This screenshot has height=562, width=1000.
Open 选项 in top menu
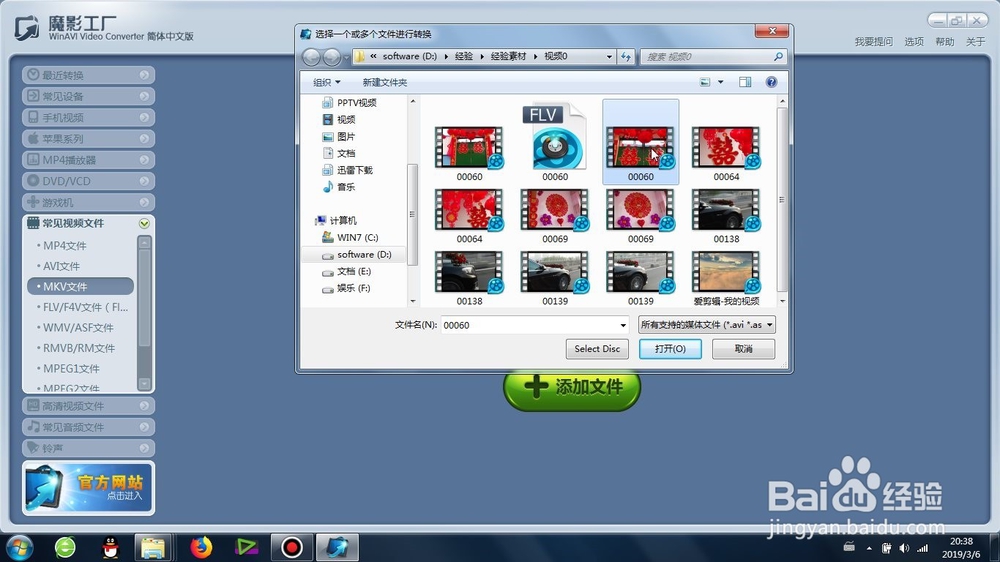pyautogui.click(x=914, y=41)
